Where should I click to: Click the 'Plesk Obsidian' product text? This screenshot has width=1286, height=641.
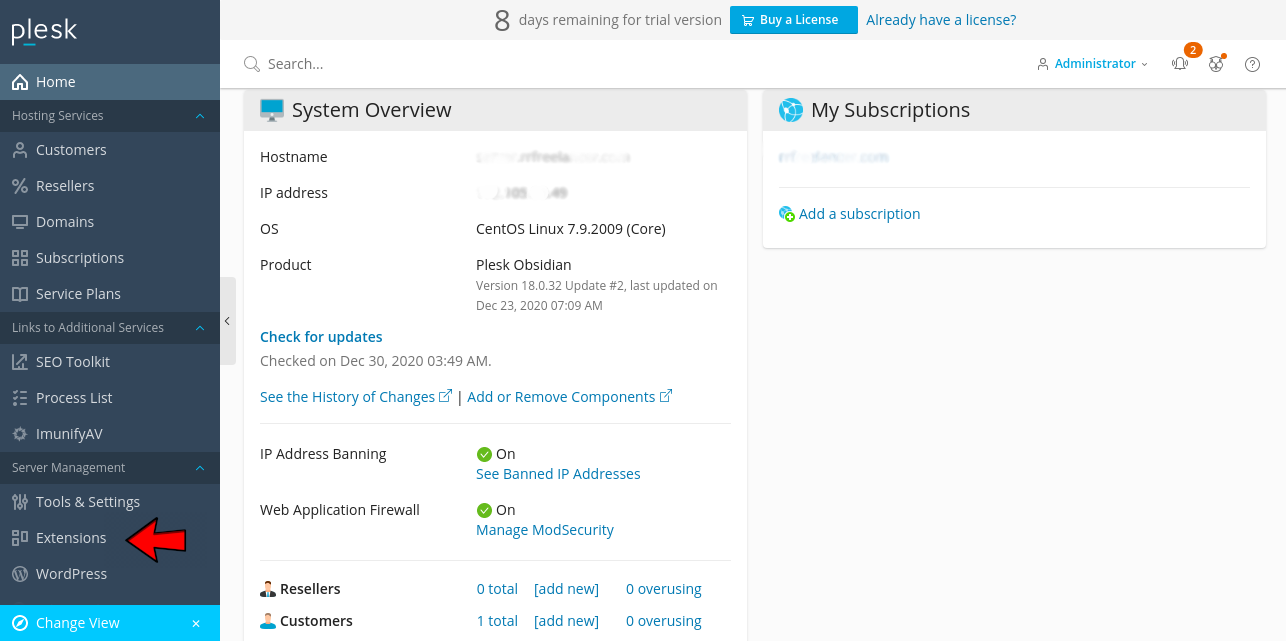tap(524, 265)
